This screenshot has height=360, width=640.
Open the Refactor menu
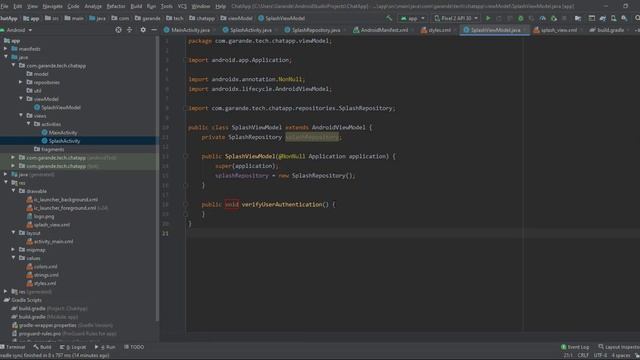point(116,6)
